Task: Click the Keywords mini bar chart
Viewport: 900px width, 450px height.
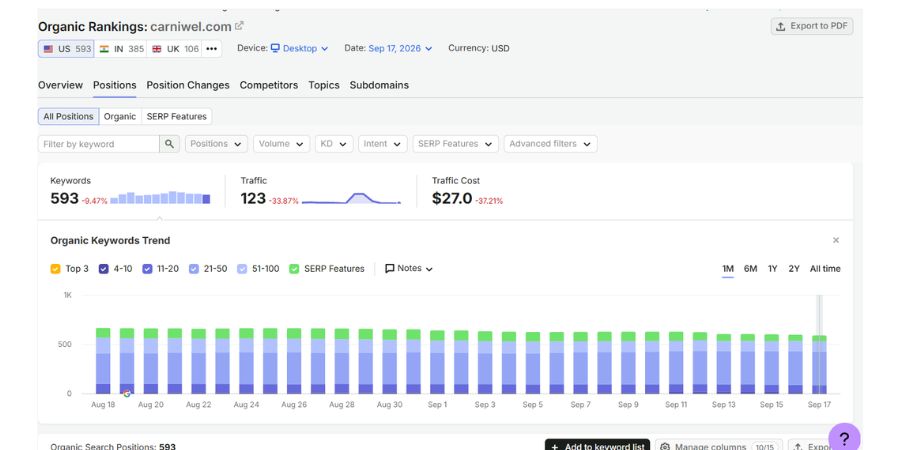Action: pos(160,198)
